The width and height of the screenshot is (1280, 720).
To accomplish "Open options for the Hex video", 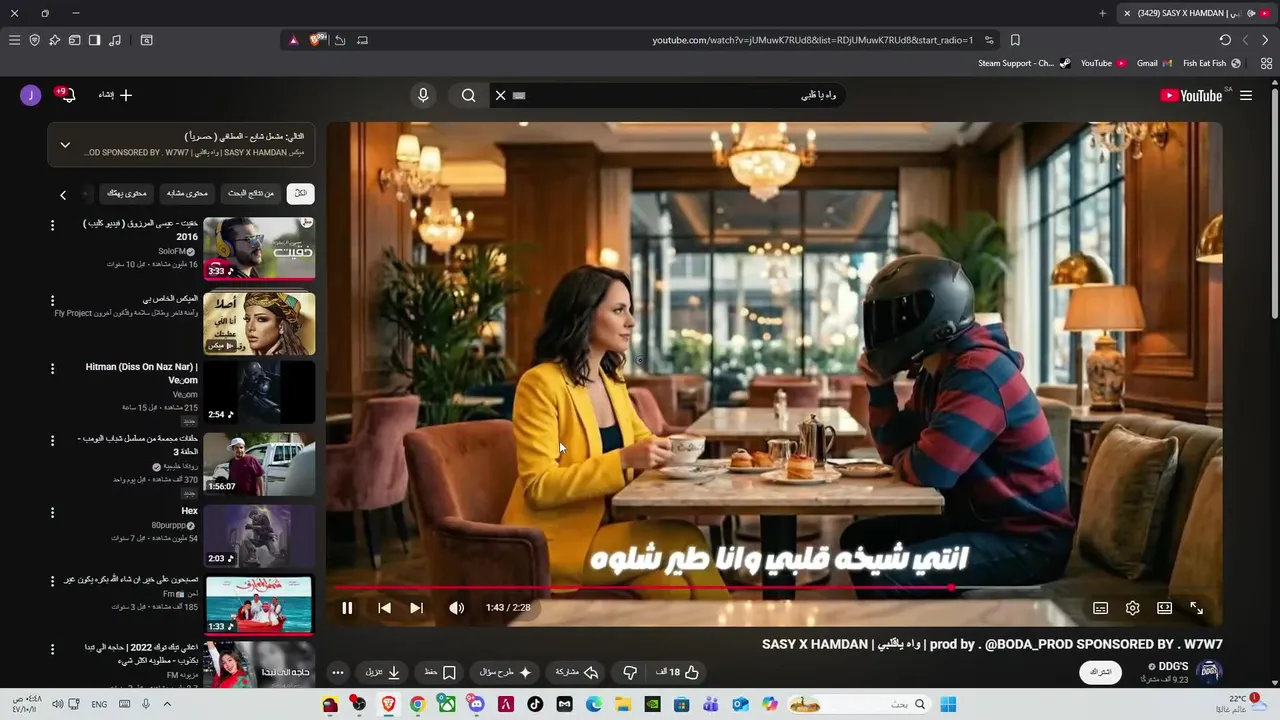I will click(x=53, y=513).
